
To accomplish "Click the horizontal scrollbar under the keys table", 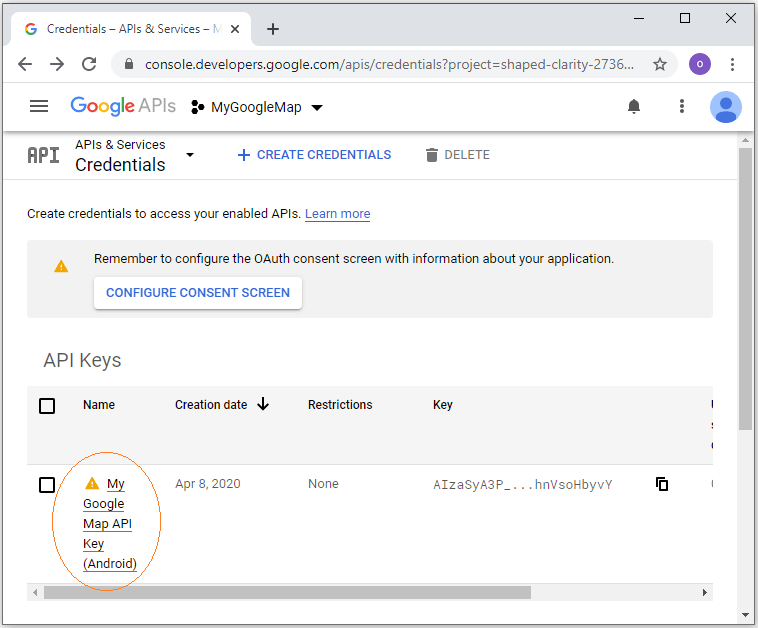I will tap(287, 592).
